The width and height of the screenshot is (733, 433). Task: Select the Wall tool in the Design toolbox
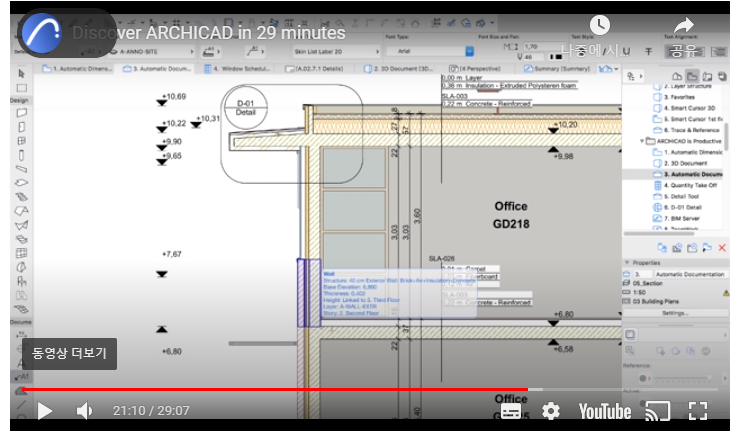click(22, 113)
